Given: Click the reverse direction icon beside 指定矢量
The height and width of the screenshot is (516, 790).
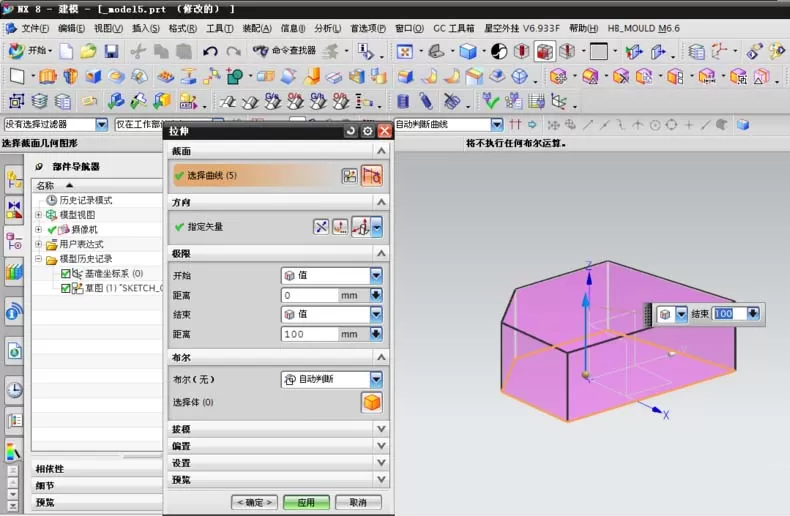Looking at the screenshot, I should [x=321, y=227].
